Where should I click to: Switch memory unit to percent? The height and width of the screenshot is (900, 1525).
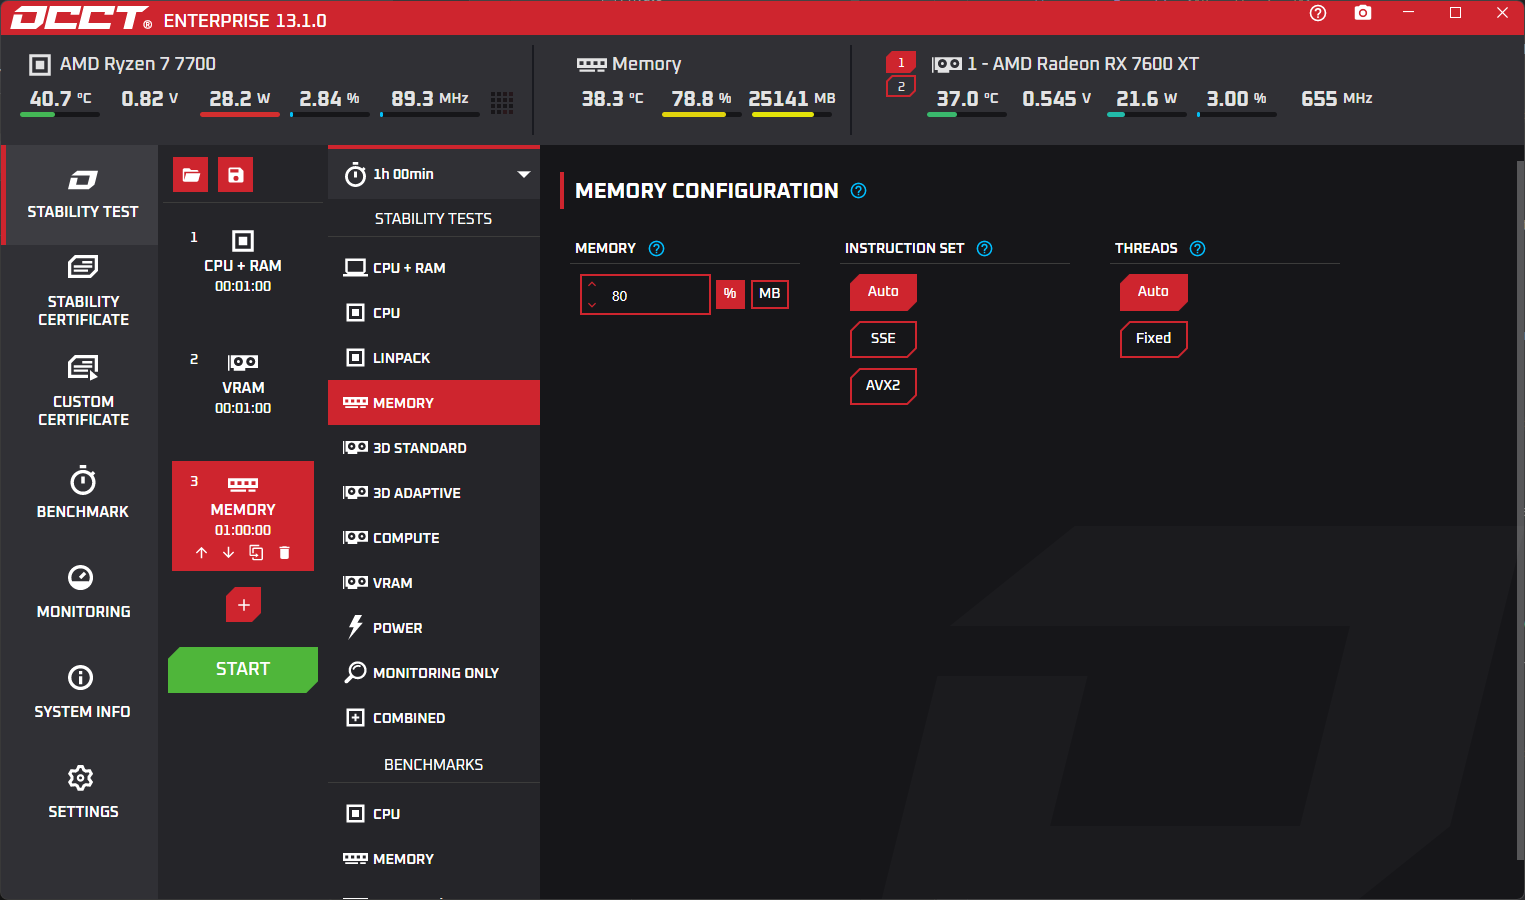pyautogui.click(x=730, y=294)
